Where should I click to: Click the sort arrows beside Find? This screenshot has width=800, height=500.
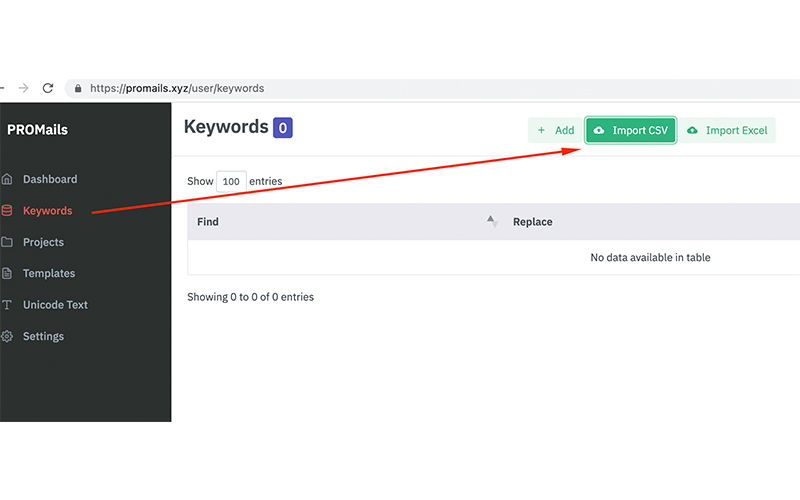tap(492, 221)
